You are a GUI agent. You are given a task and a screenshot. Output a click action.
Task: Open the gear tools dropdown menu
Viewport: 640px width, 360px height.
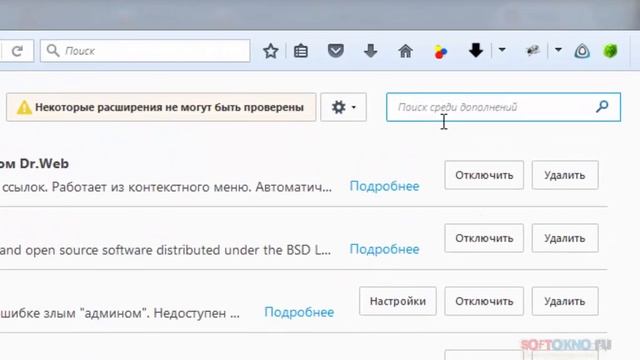343,107
